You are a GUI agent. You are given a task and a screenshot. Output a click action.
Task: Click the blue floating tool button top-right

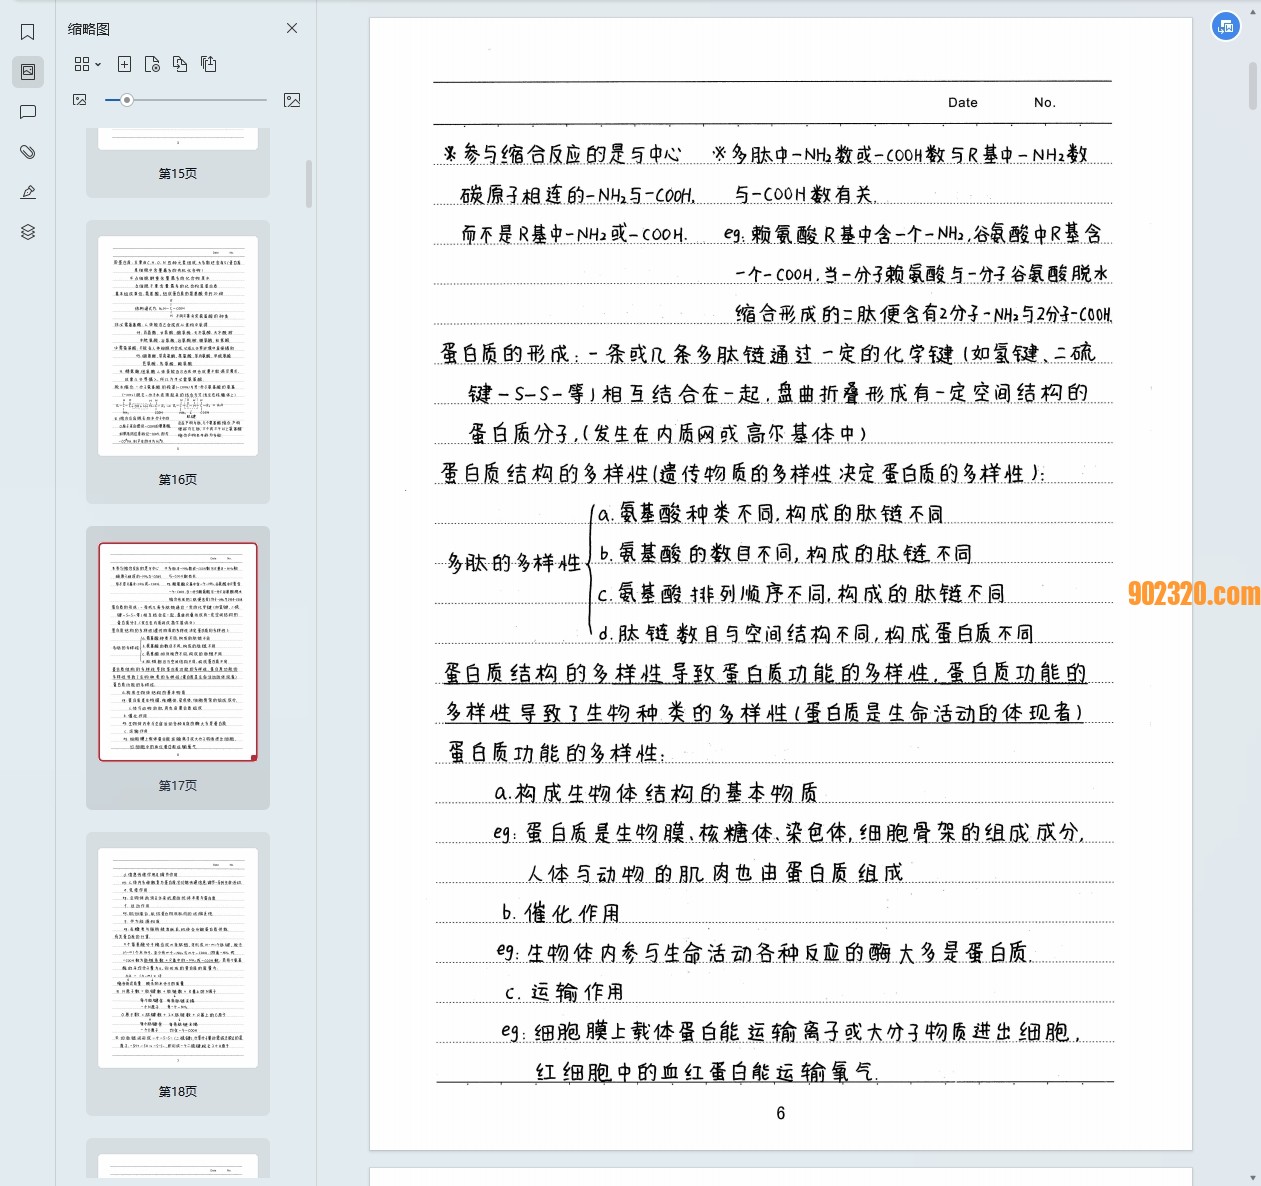click(1226, 27)
